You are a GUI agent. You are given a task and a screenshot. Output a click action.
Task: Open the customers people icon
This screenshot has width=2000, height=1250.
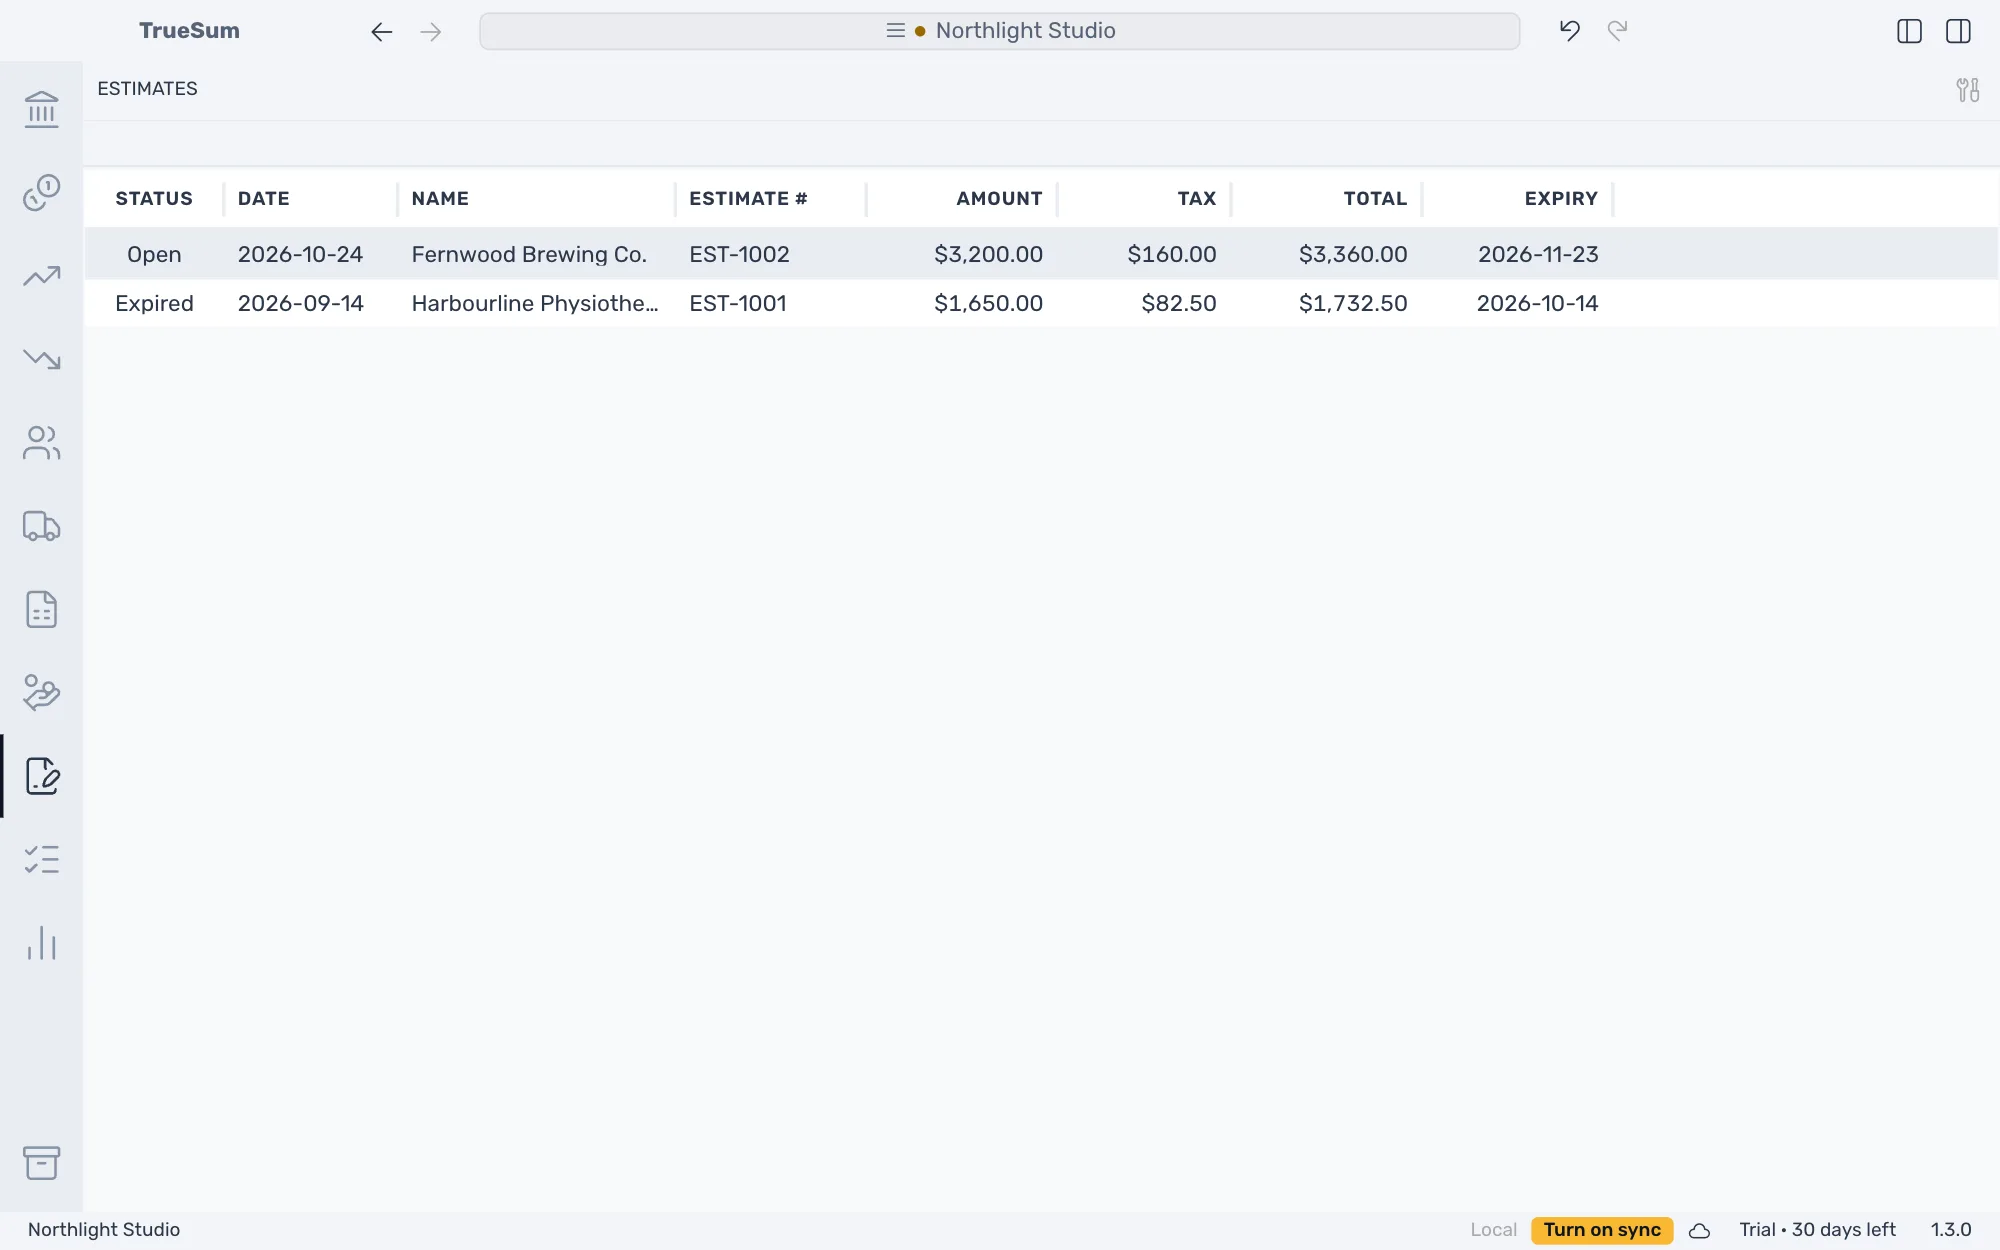[x=41, y=442]
